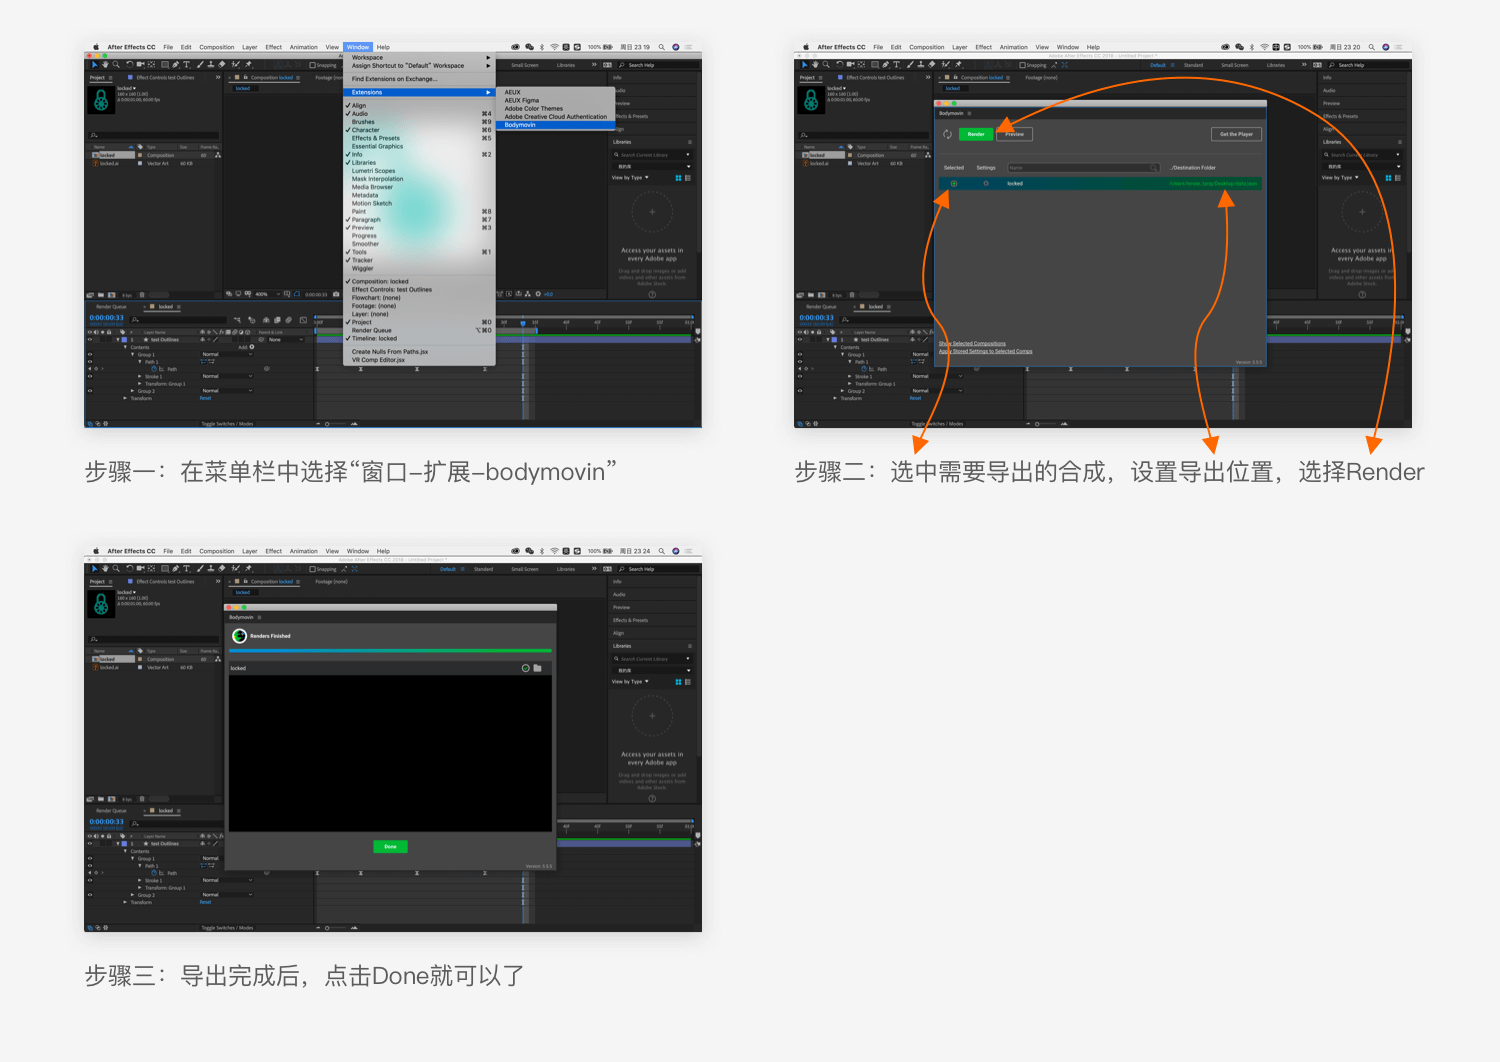Viewport: 1500px width, 1062px height.
Task: Click the Project trash icon in step-three screenshot
Action: (x=142, y=799)
